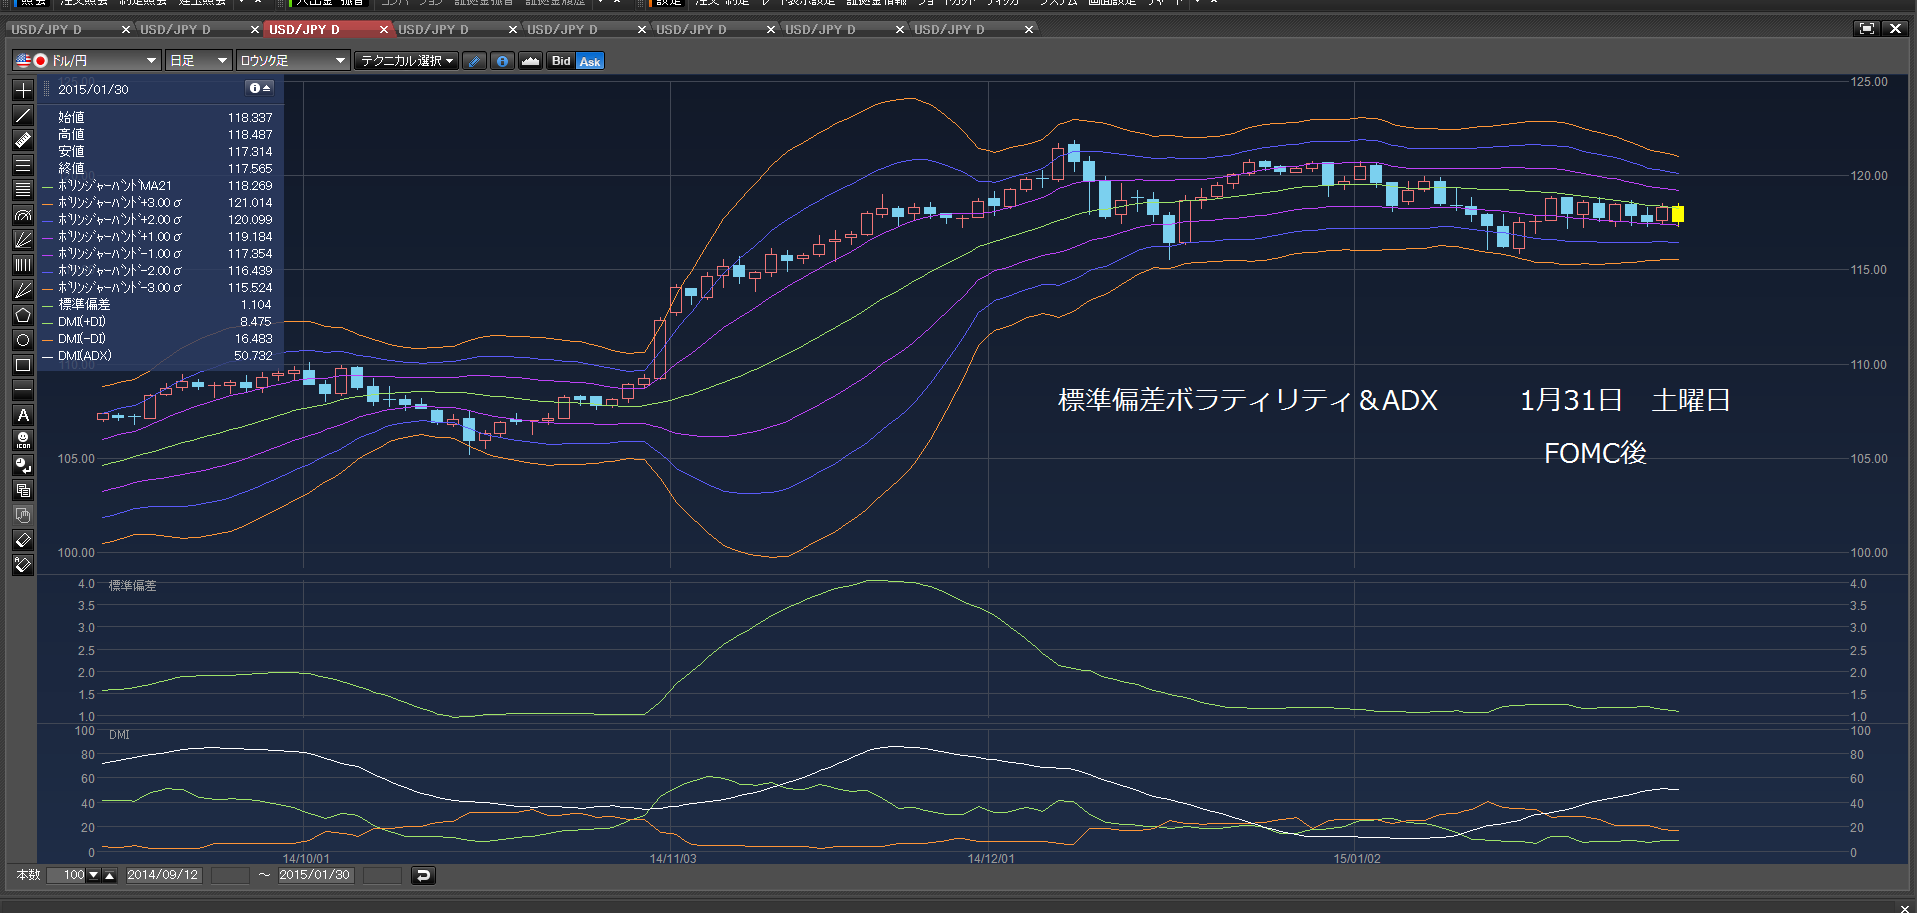Click the end date field 2015/01/30
Image resolution: width=1917 pixels, height=913 pixels.
(315, 875)
